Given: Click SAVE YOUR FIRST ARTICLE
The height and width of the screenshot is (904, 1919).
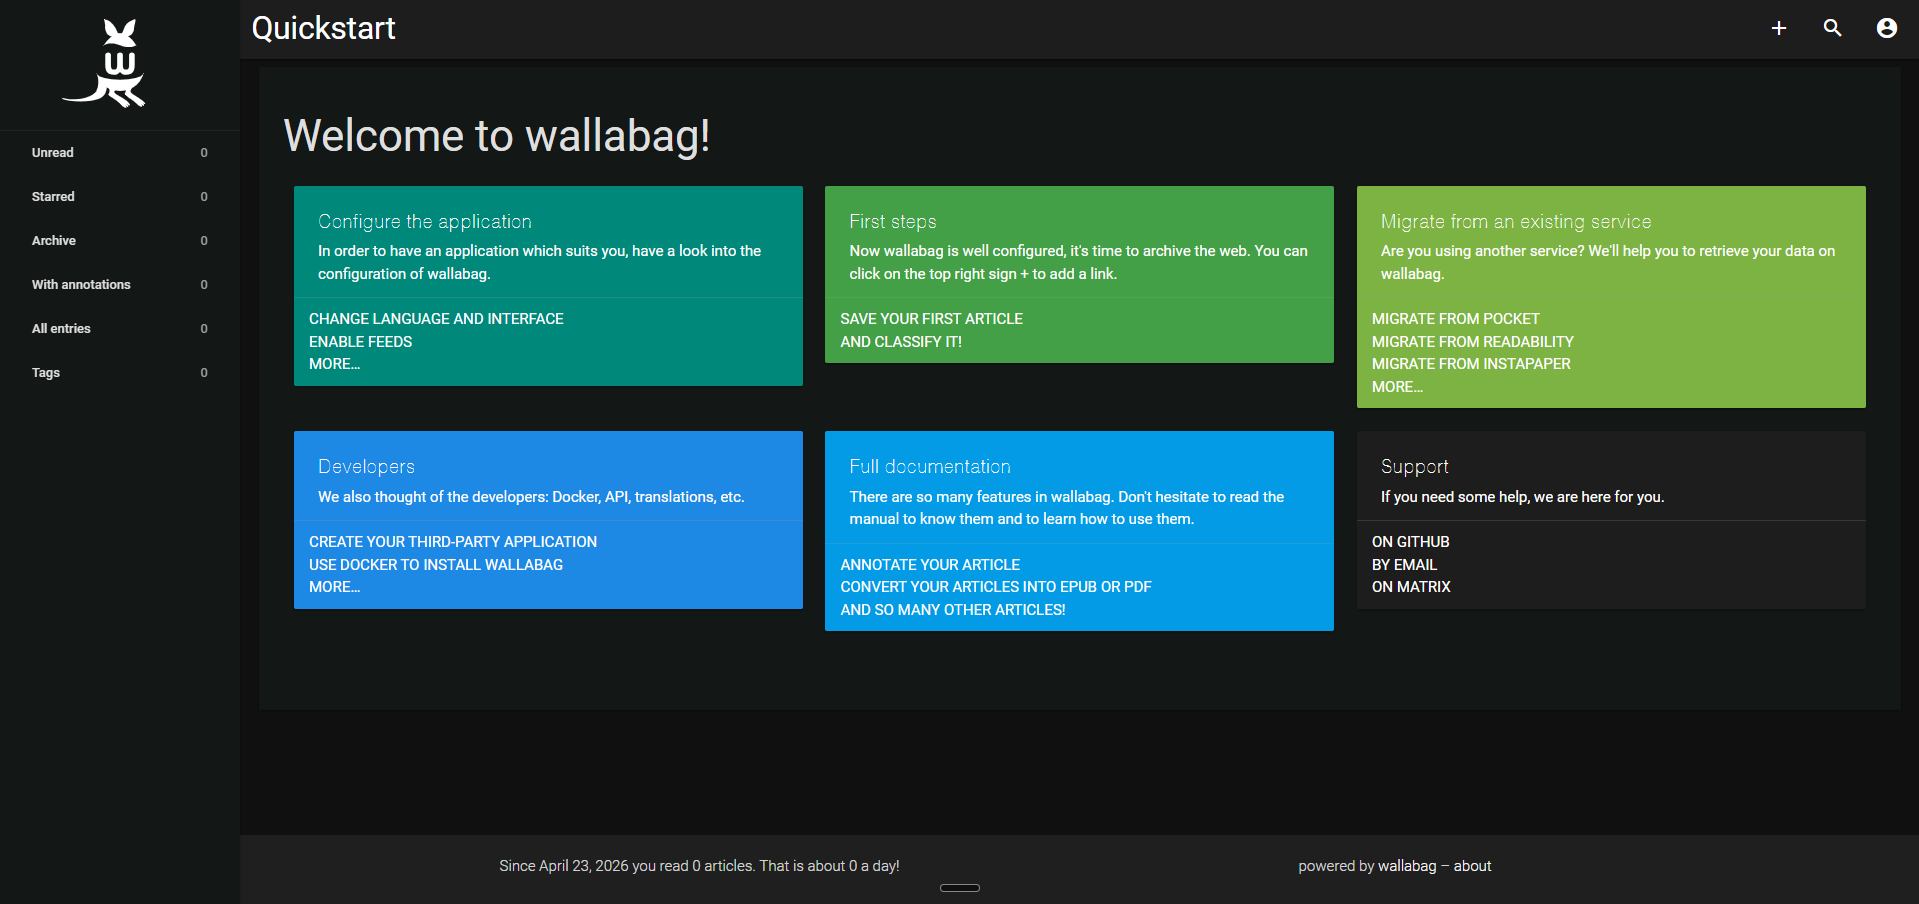Looking at the screenshot, I should 932,318.
